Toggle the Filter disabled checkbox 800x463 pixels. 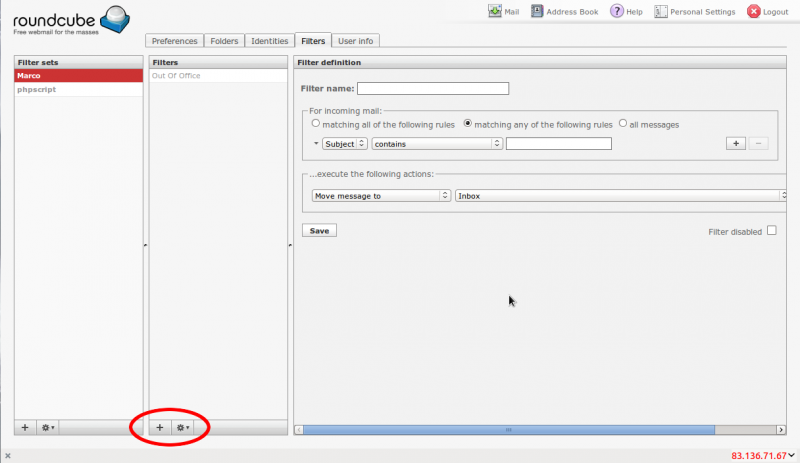(771, 230)
